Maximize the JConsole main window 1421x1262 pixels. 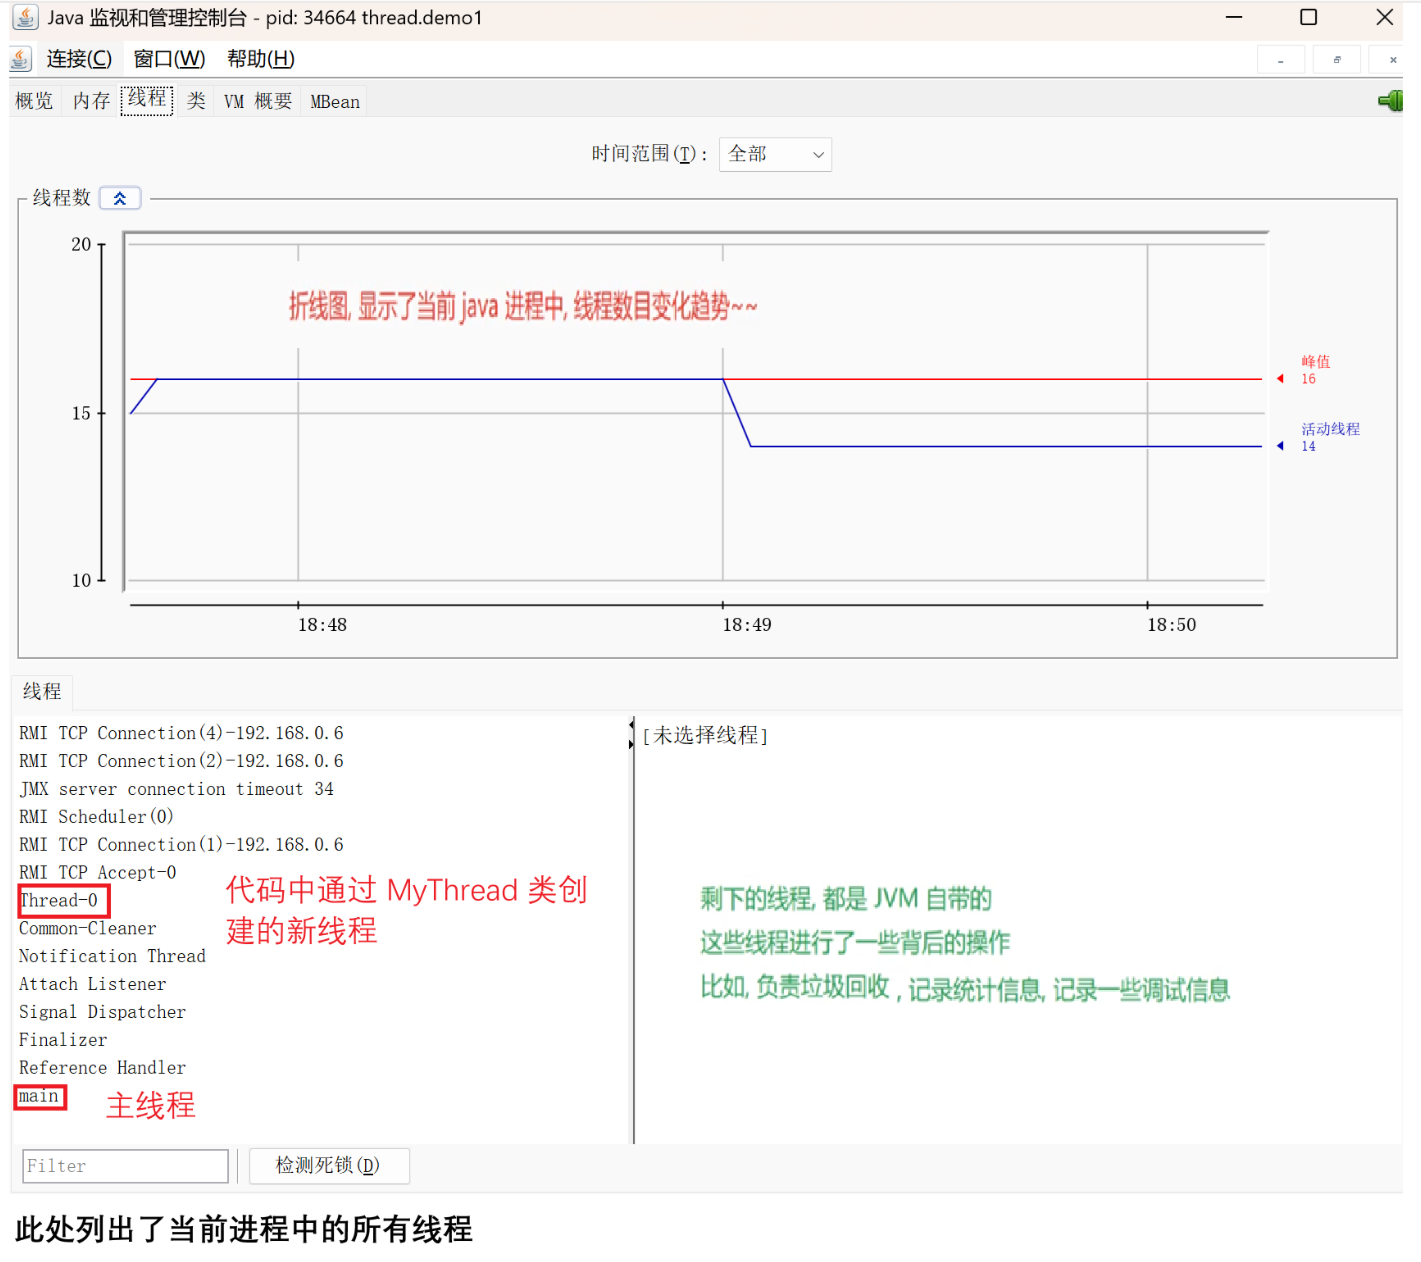click(x=1308, y=17)
